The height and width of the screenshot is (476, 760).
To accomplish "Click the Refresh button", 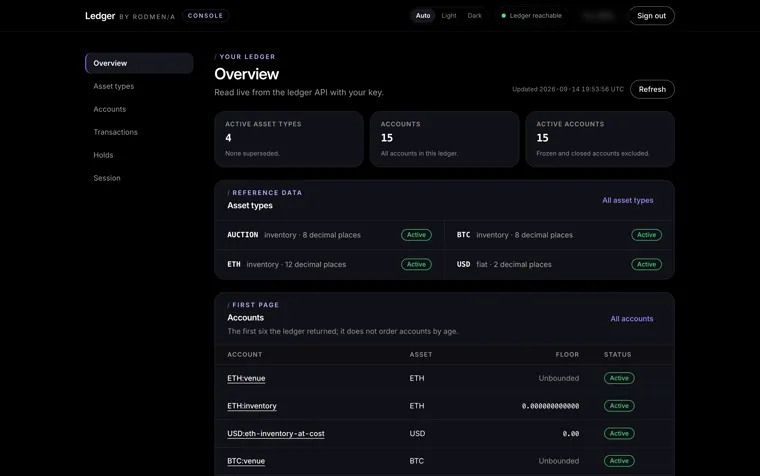I will pyautogui.click(x=652, y=89).
